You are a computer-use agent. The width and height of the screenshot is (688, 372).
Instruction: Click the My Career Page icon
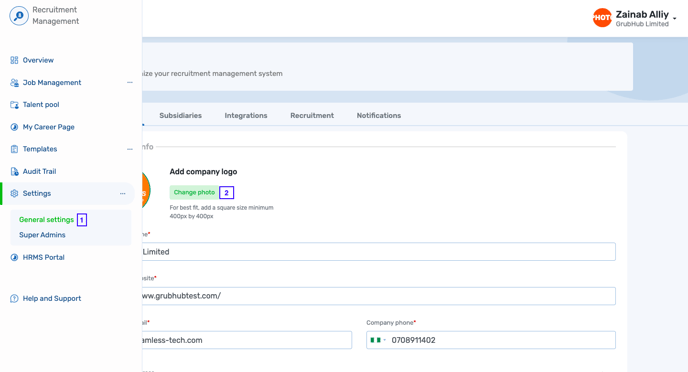coord(14,127)
